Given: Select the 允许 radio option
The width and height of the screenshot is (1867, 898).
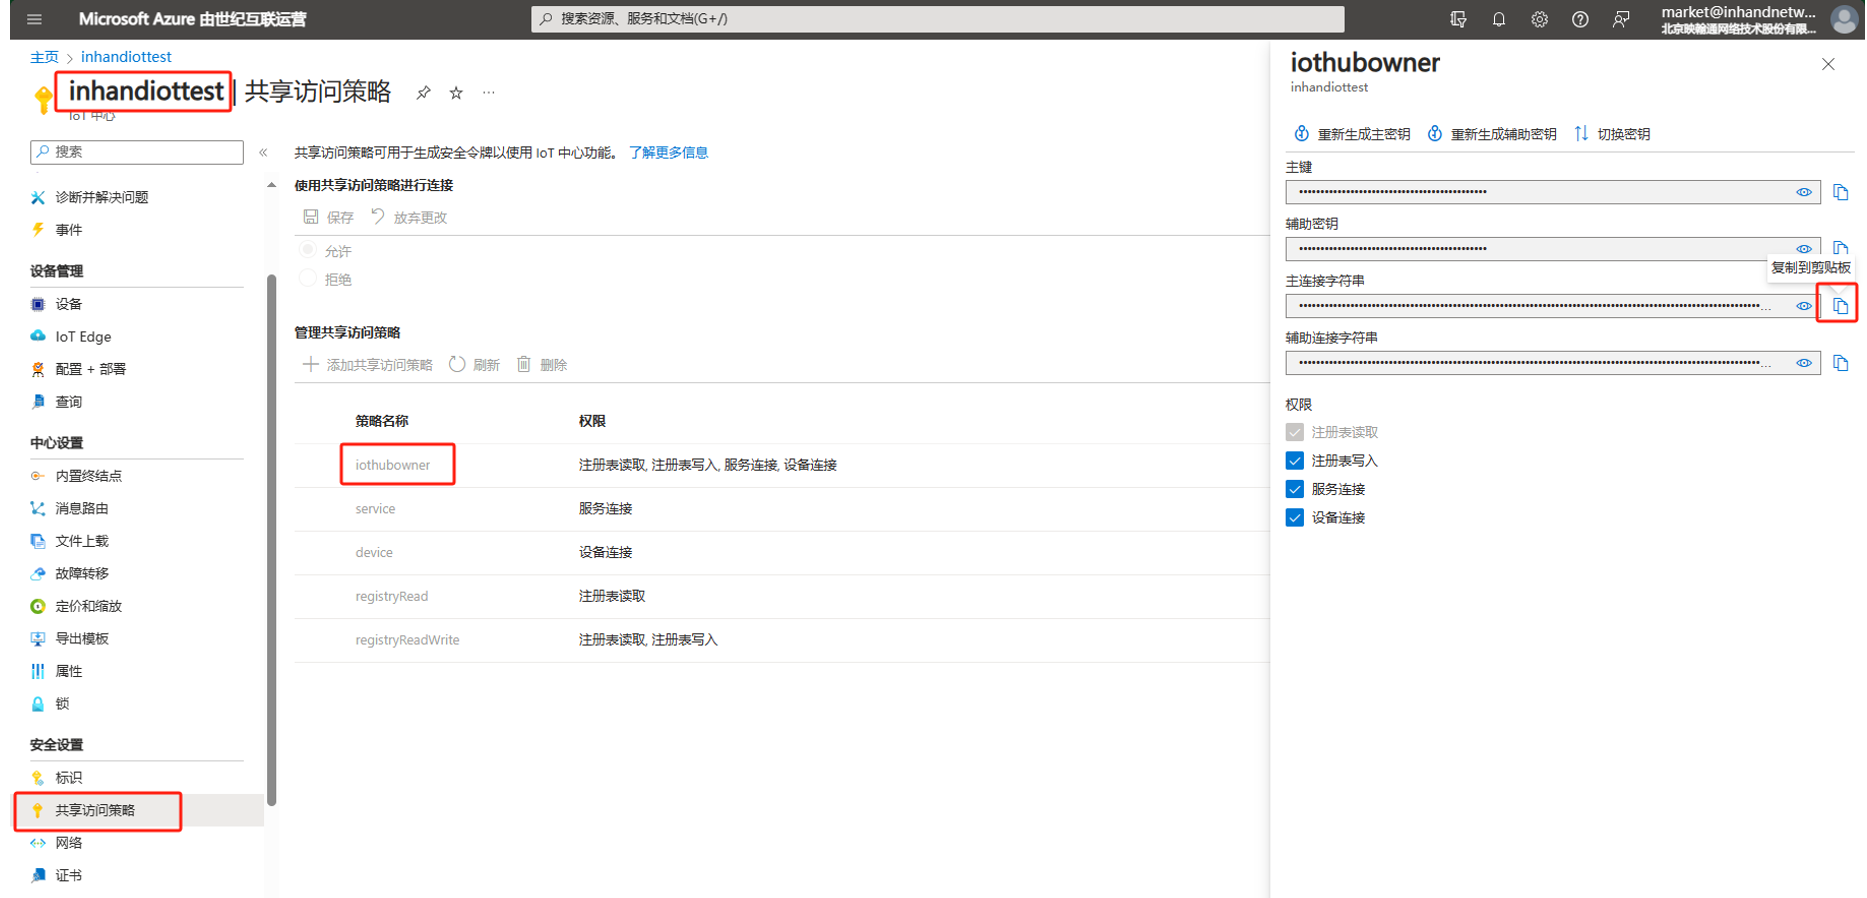Looking at the screenshot, I should click(x=308, y=250).
